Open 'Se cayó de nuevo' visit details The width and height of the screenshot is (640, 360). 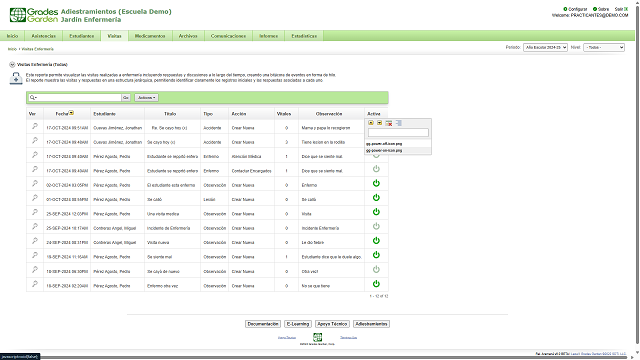35,270
